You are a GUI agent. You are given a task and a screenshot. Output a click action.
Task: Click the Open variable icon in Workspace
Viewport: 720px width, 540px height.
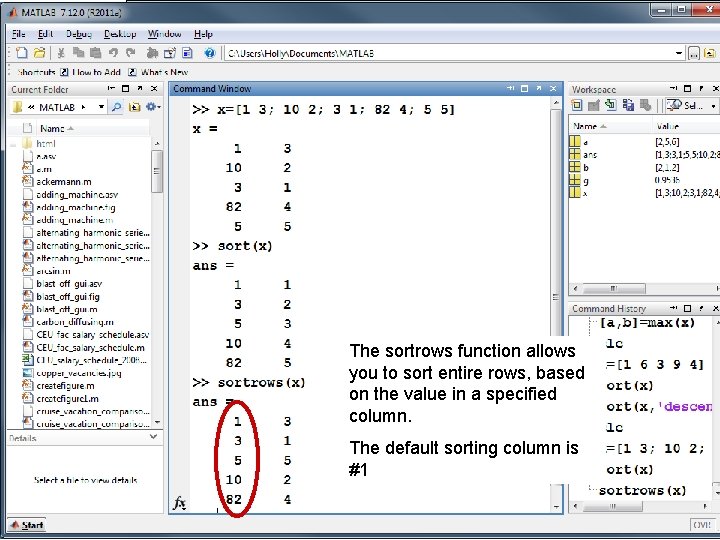click(594, 106)
